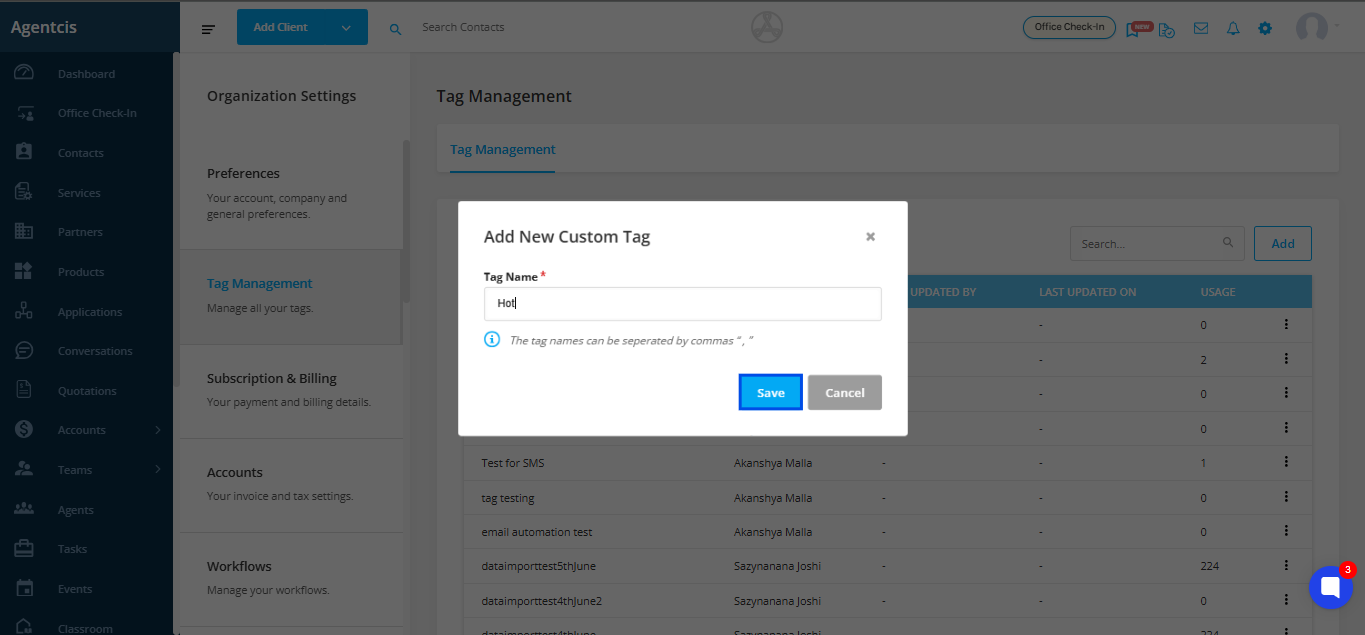Open the mail envelope icon
Viewport: 1365px width, 635px height.
tap(1201, 28)
